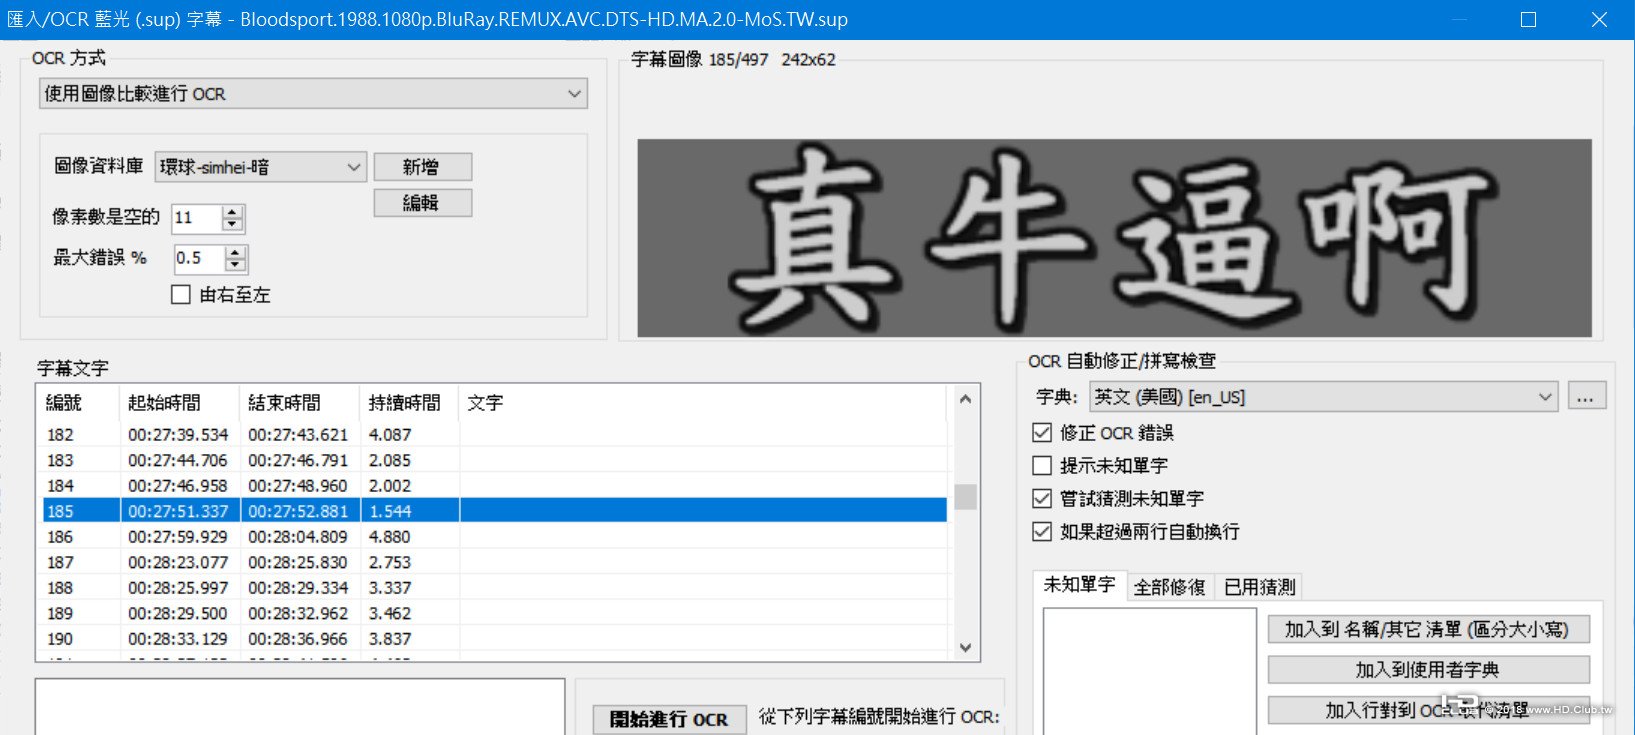Switch to the 已用猜測 tab
1635x735 pixels.
click(1260, 587)
